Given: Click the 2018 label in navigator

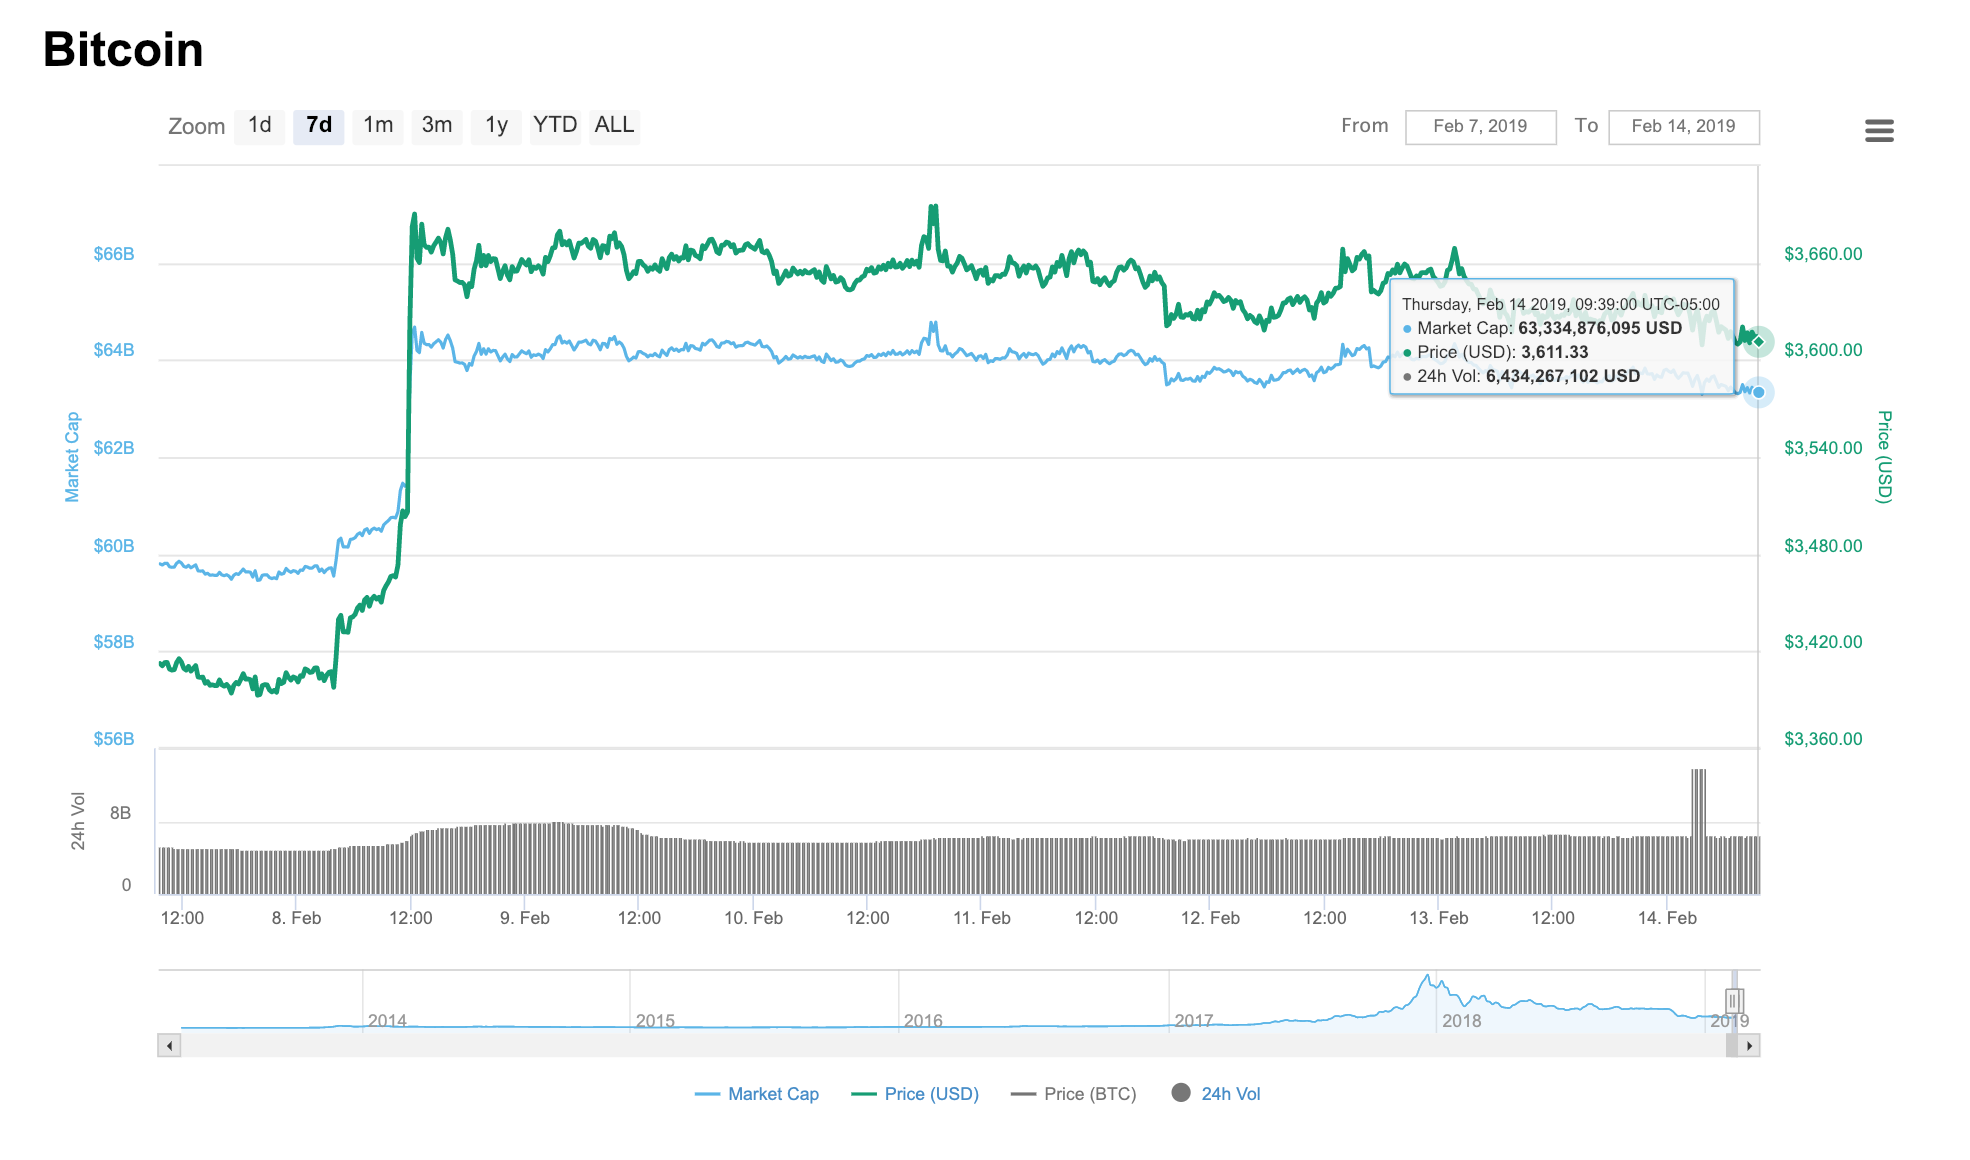Looking at the screenshot, I should coord(1461,1021).
